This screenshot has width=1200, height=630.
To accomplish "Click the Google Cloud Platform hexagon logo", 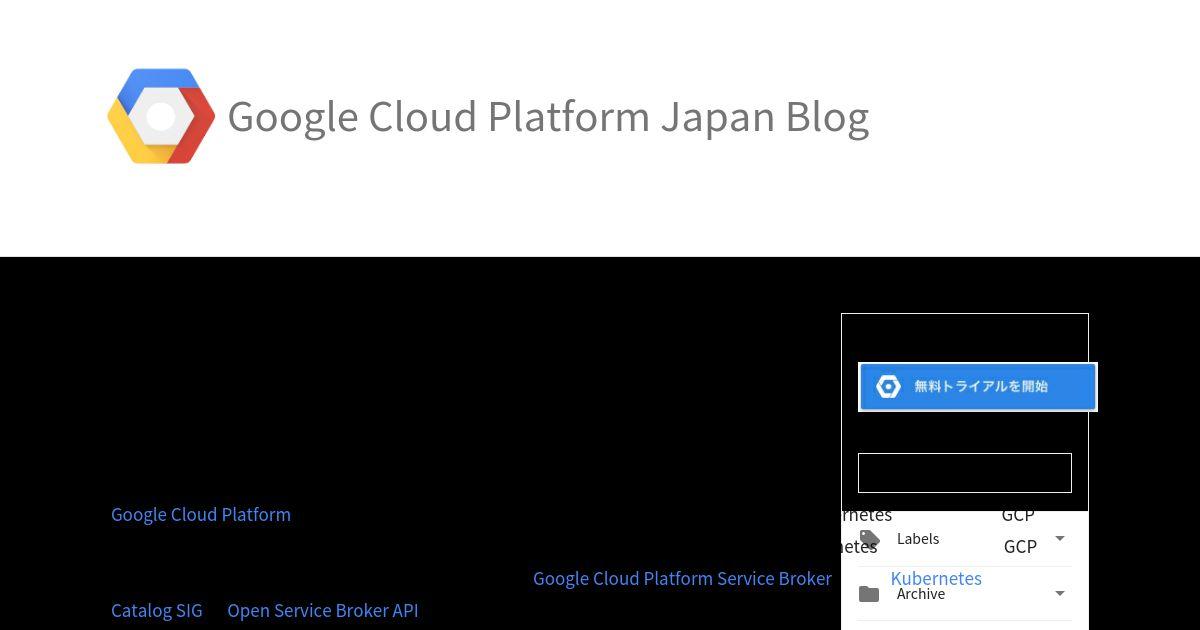I will coord(161,116).
